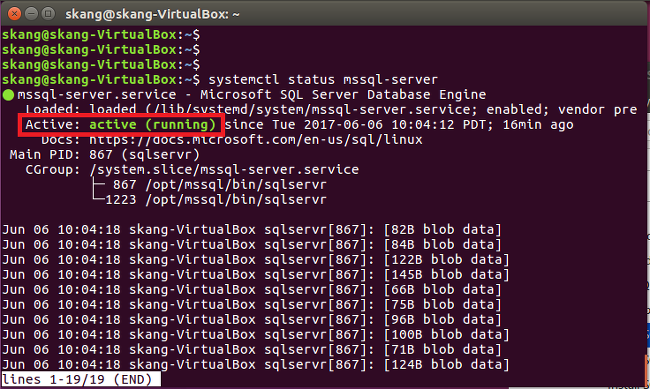The image size is (650, 389).
Task: Select the 867 /opt/mssql/bin/sqlservr process entry
Action: (220, 185)
